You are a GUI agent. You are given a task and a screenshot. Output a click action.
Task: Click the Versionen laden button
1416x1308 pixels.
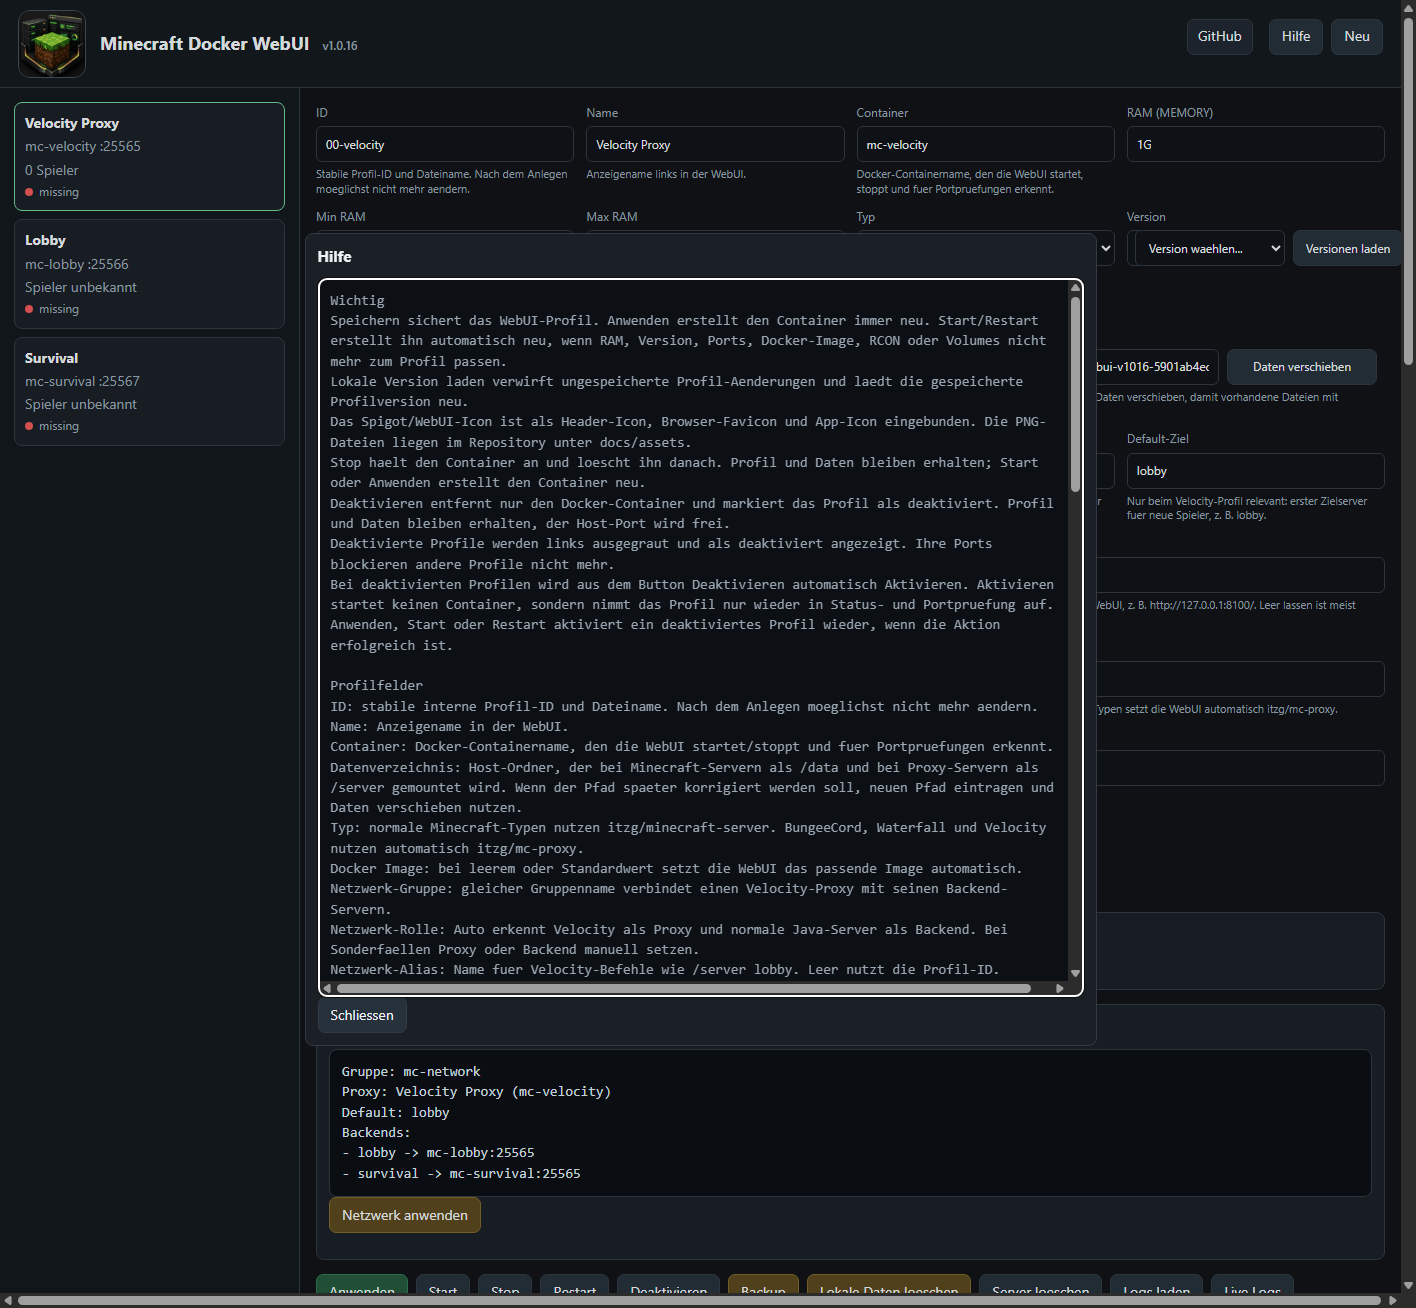click(1347, 249)
